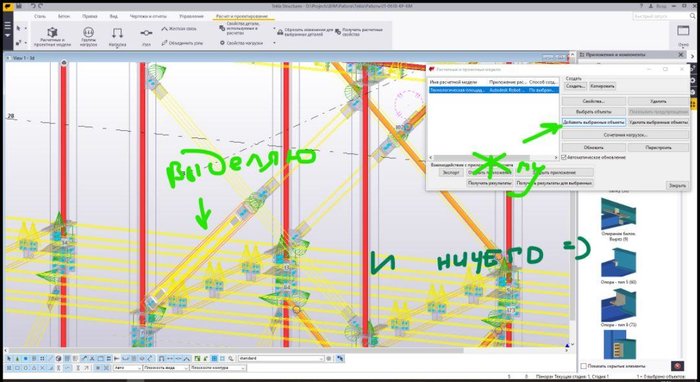The height and width of the screenshot is (382, 700).
Task: Enable Показать скрытые элементы checkbox
Action: (x=583, y=366)
